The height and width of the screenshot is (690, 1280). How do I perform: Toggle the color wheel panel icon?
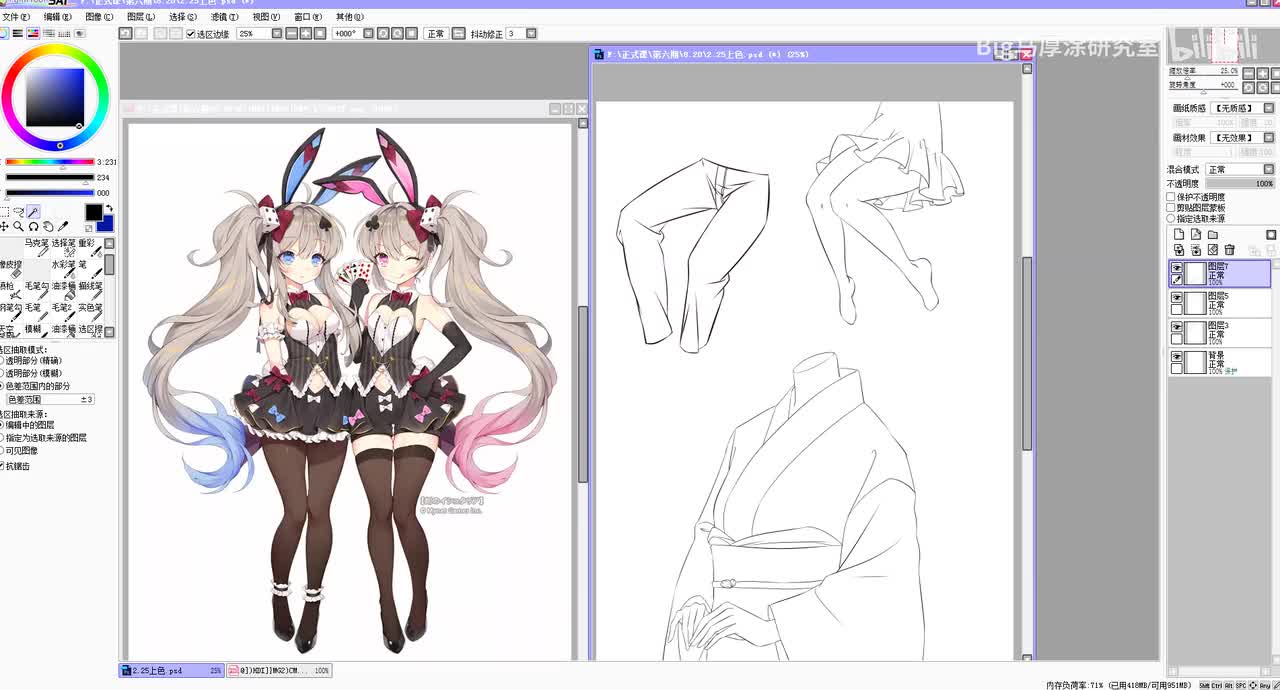[x=4, y=33]
